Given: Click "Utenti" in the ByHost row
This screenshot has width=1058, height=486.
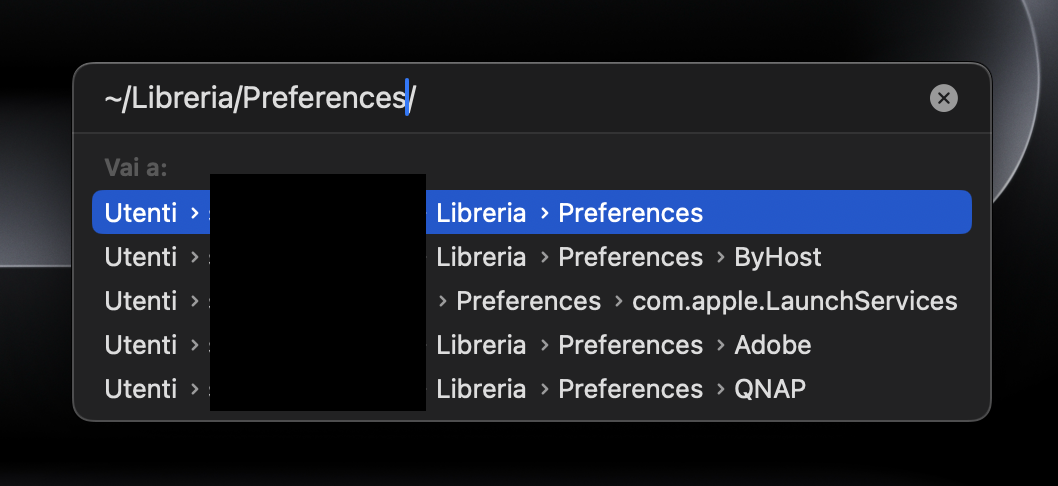Looking at the screenshot, I should pos(140,257).
